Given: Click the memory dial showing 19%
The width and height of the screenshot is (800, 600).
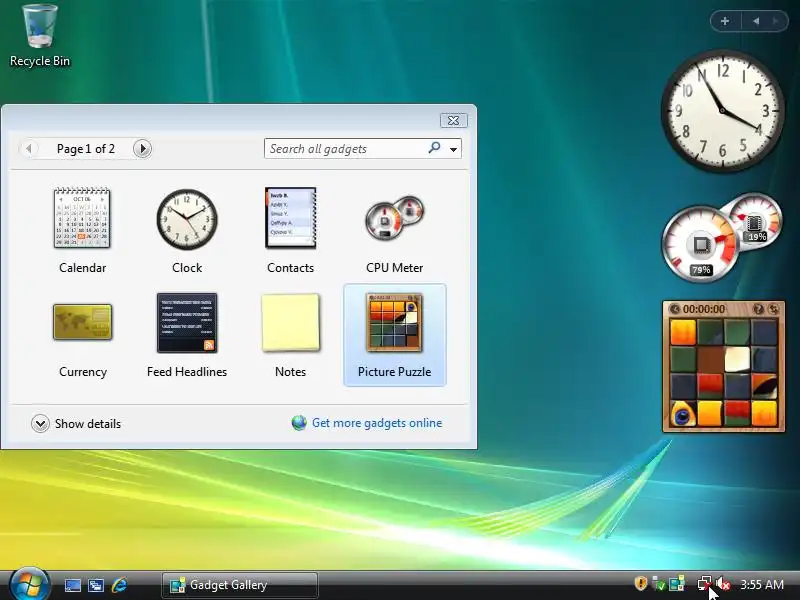Looking at the screenshot, I should (x=756, y=220).
